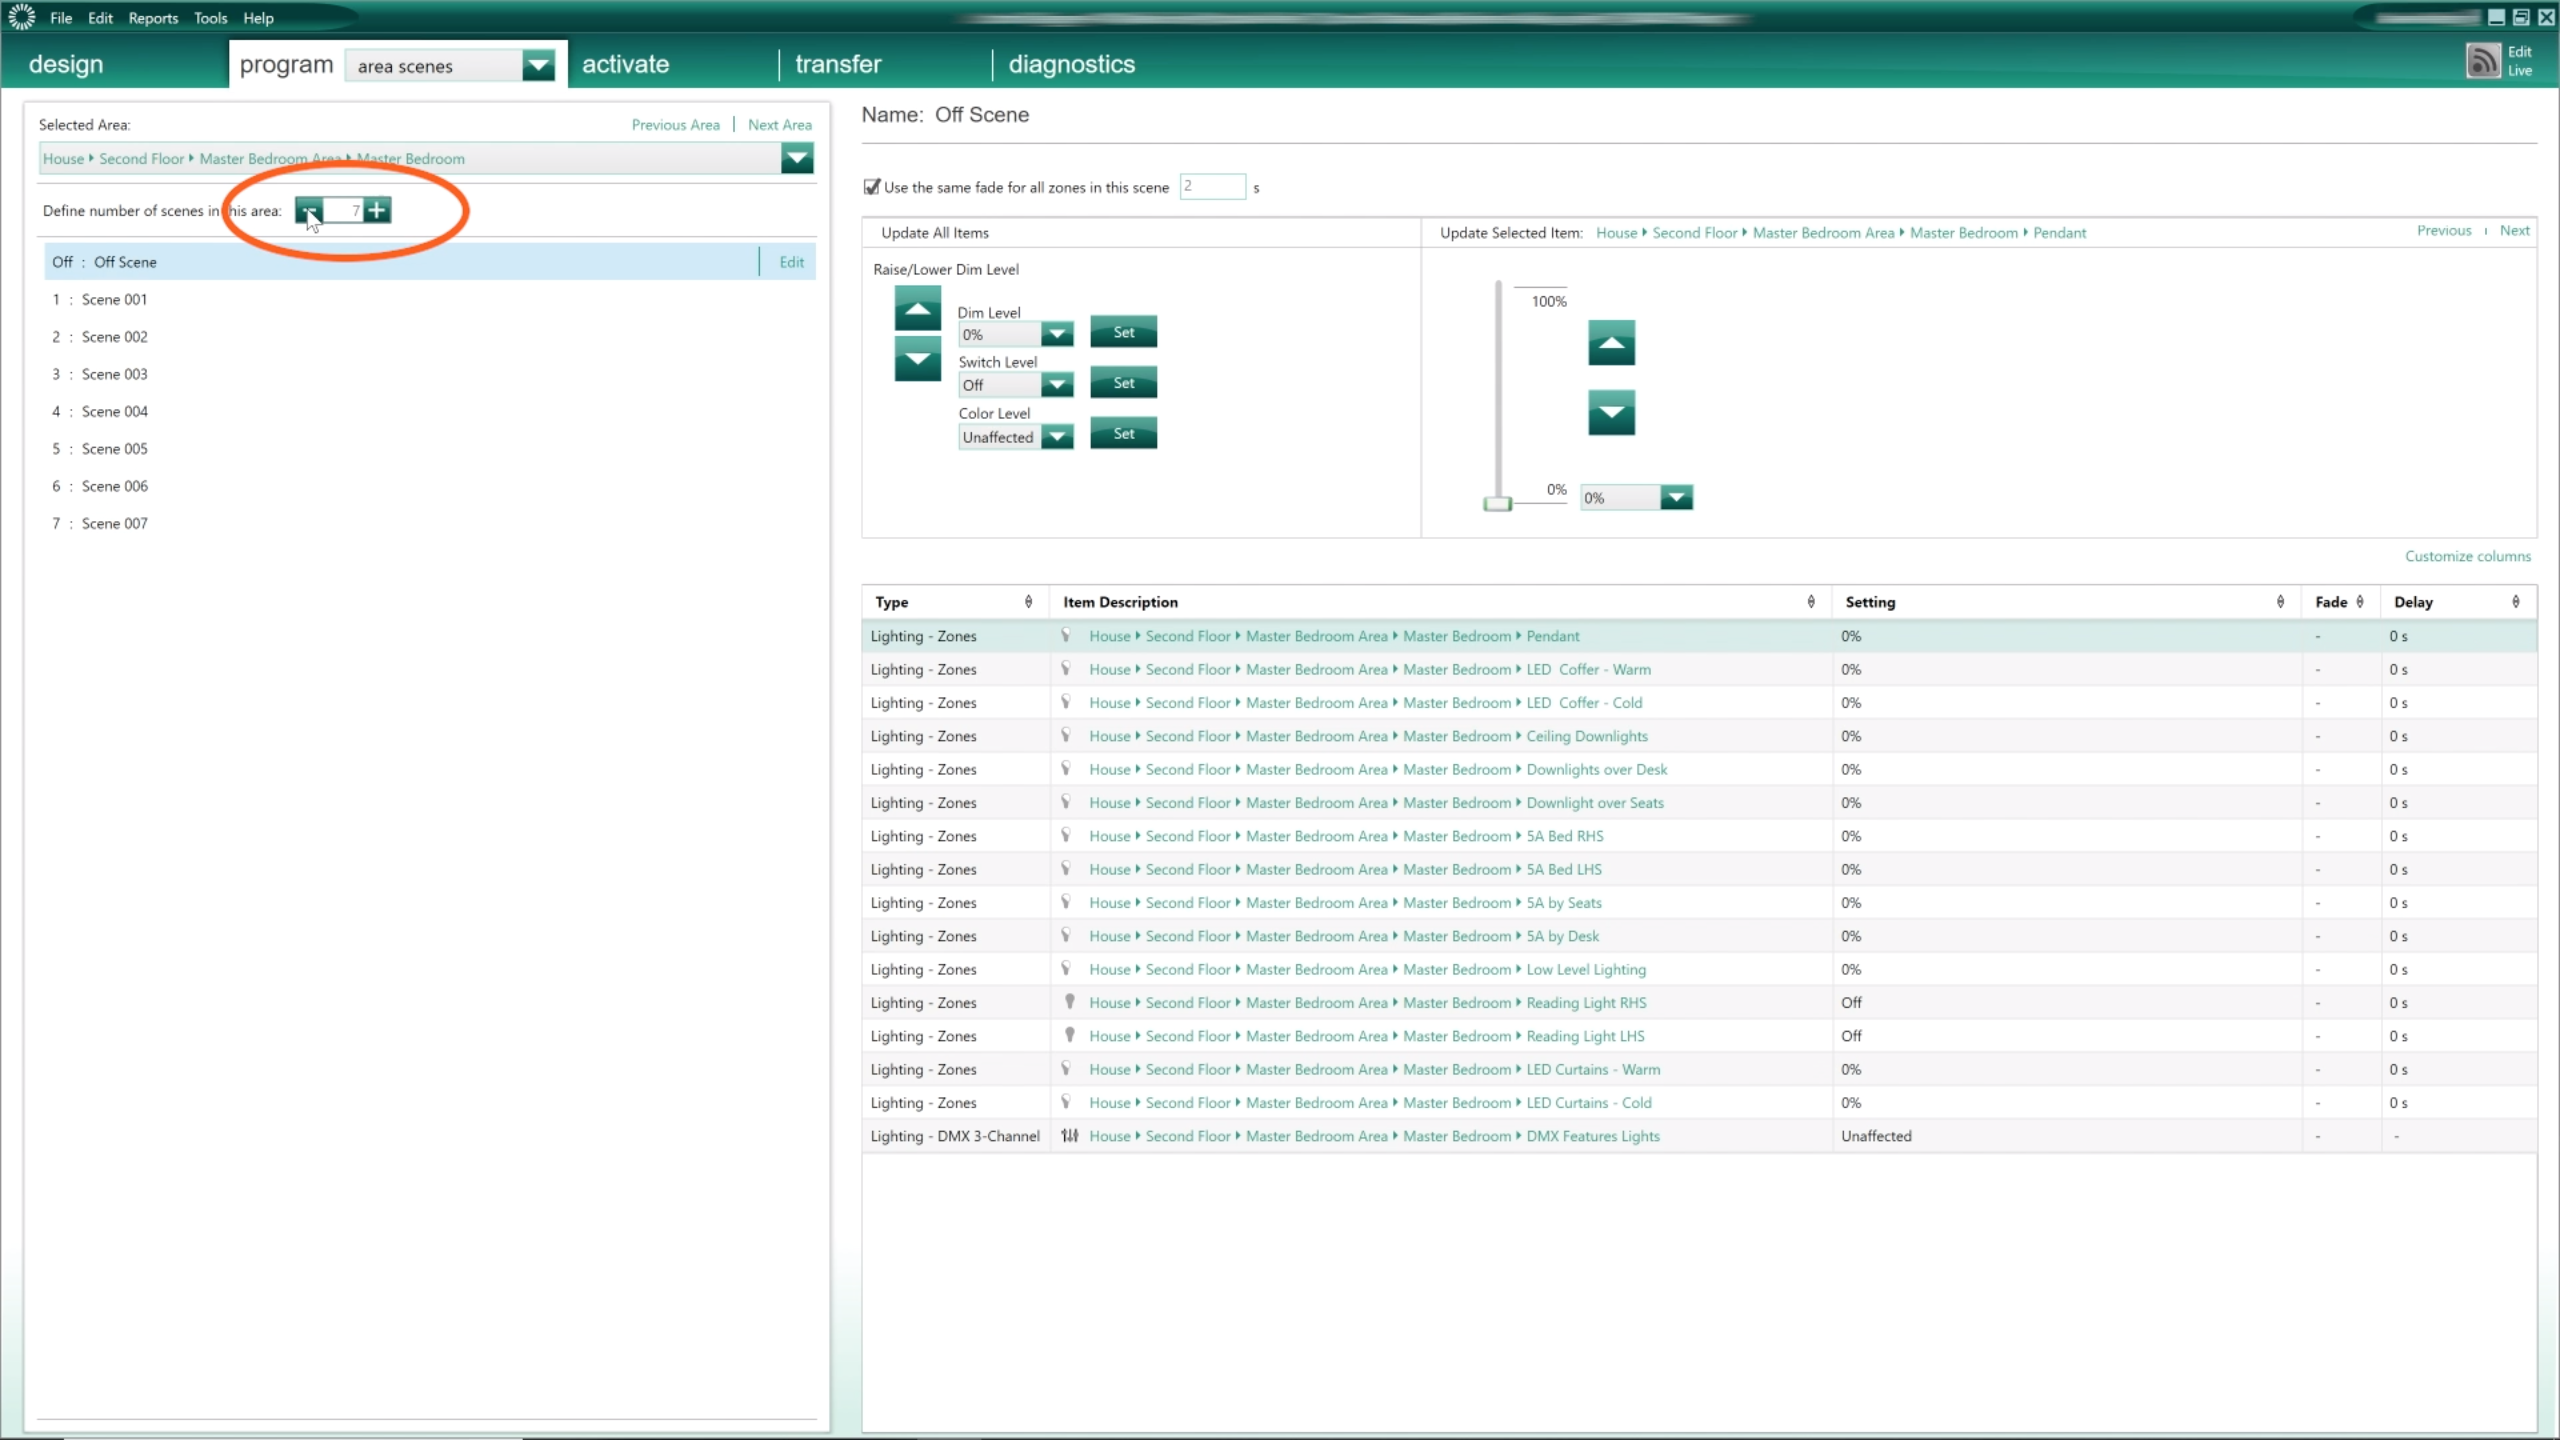Switch to the activate tab

626,64
